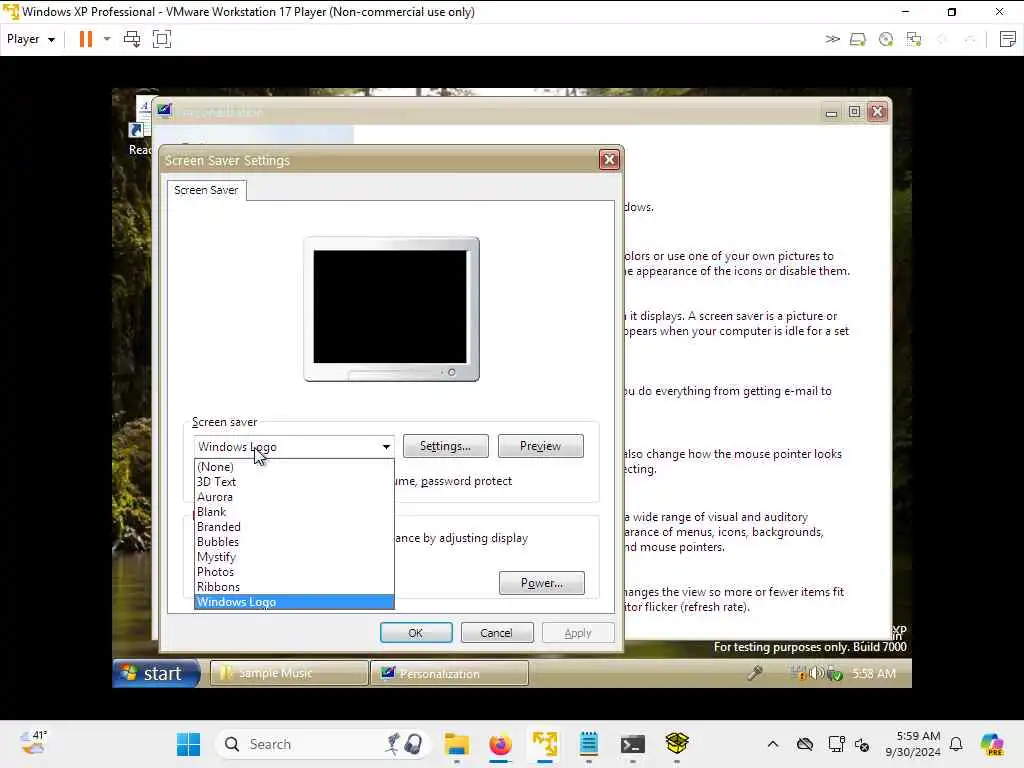
Task: Click host network tray icon
Action: [x=837, y=744]
